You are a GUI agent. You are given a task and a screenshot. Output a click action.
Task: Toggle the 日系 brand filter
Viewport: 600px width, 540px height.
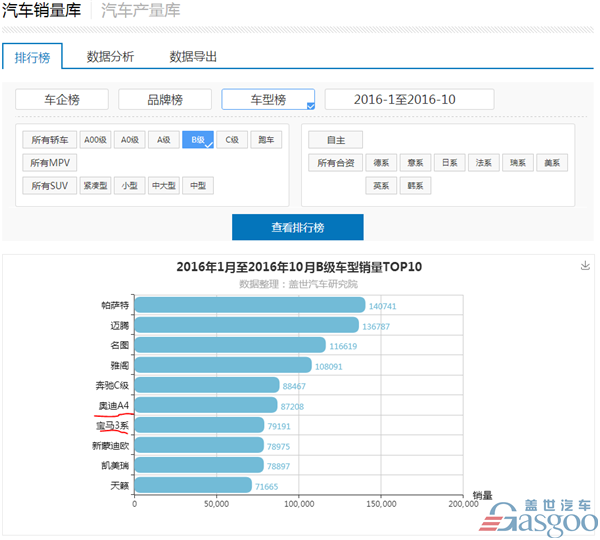[450, 163]
